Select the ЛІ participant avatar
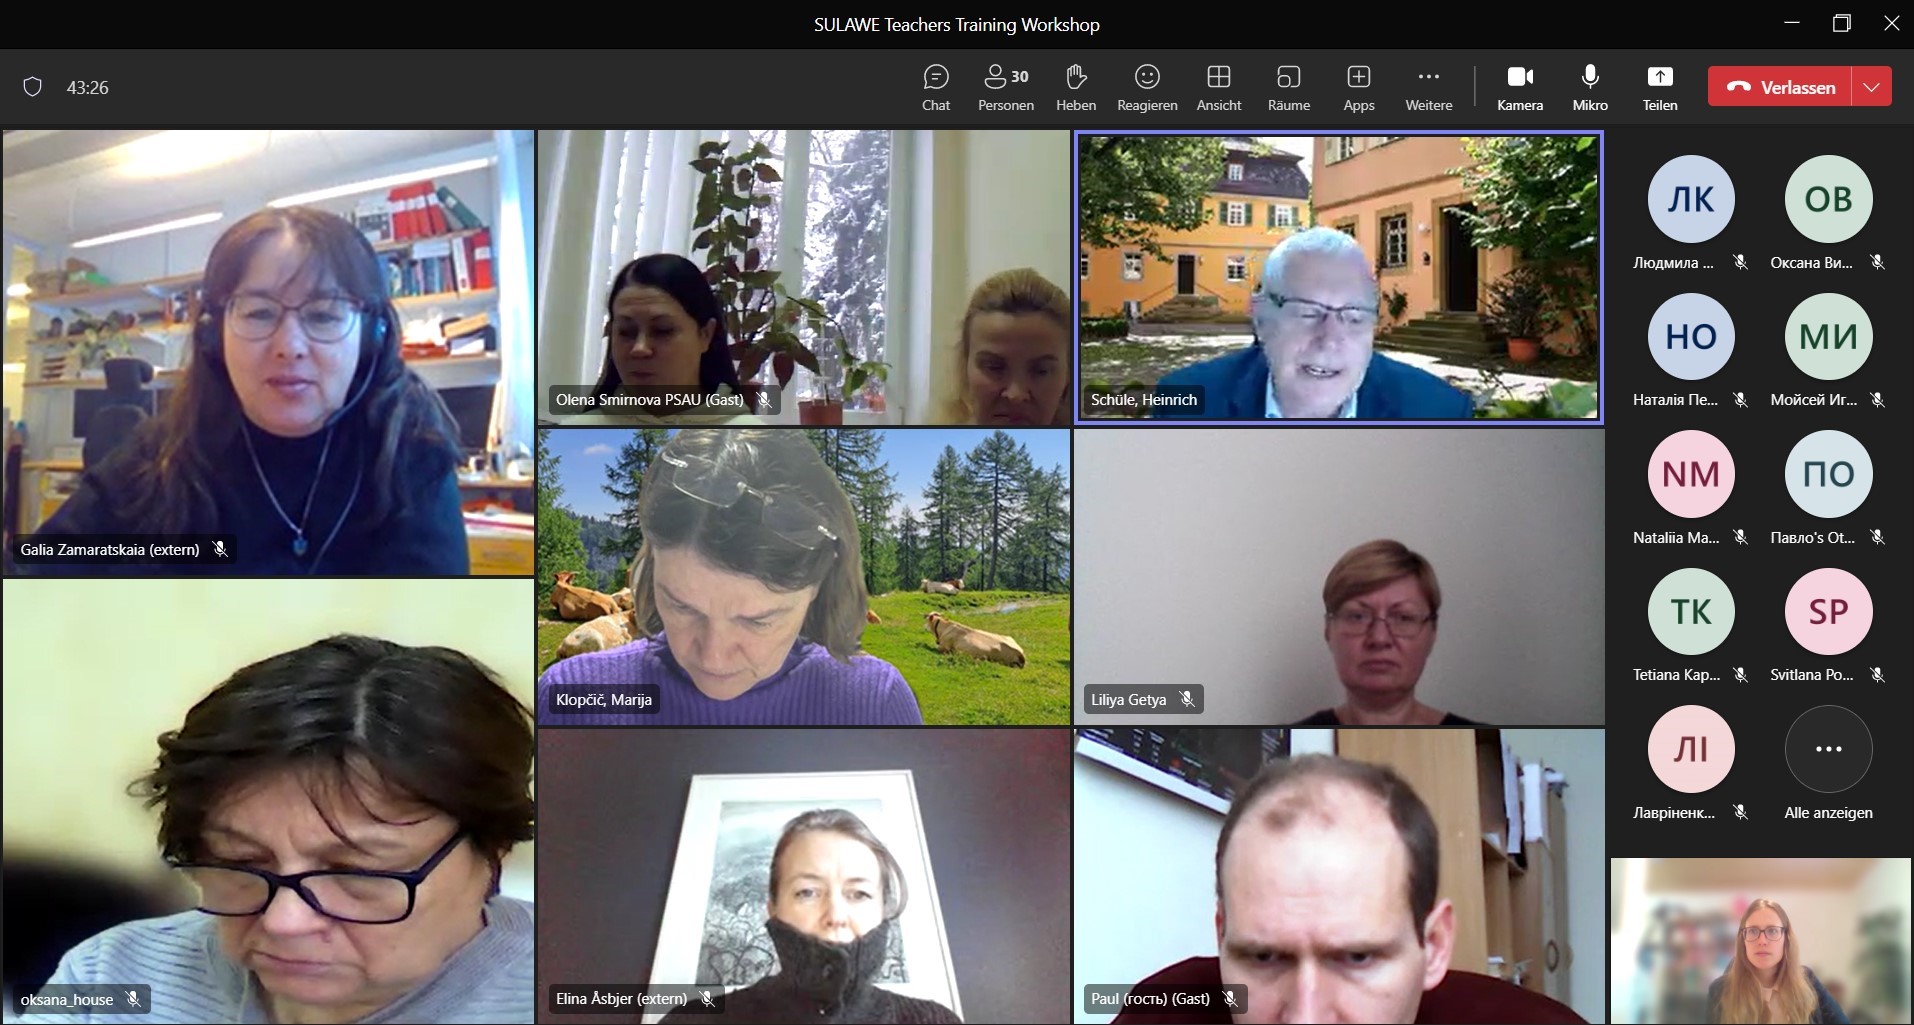 tap(1691, 749)
